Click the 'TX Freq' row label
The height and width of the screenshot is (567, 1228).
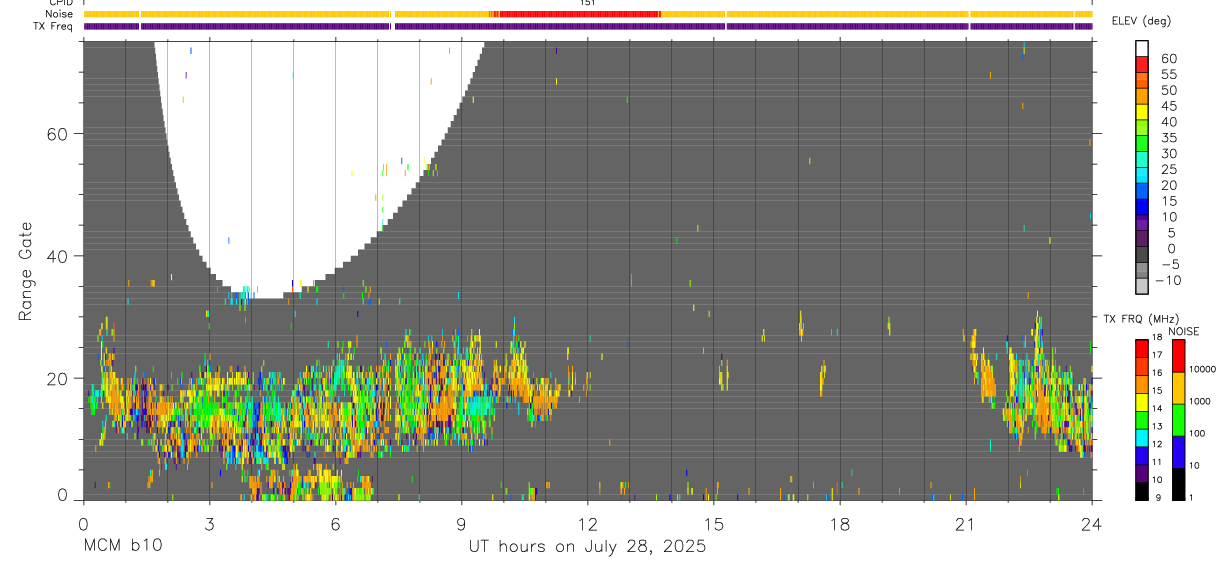pyautogui.click(x=53, y=26)
